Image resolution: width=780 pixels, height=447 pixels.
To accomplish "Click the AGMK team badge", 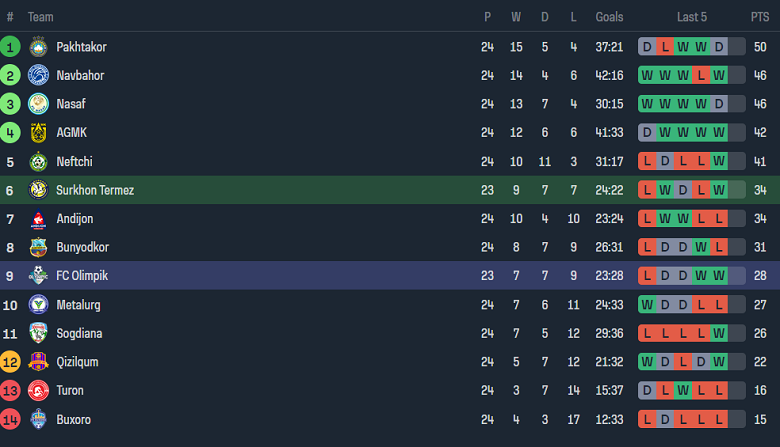I will click(x=38, y=133).
